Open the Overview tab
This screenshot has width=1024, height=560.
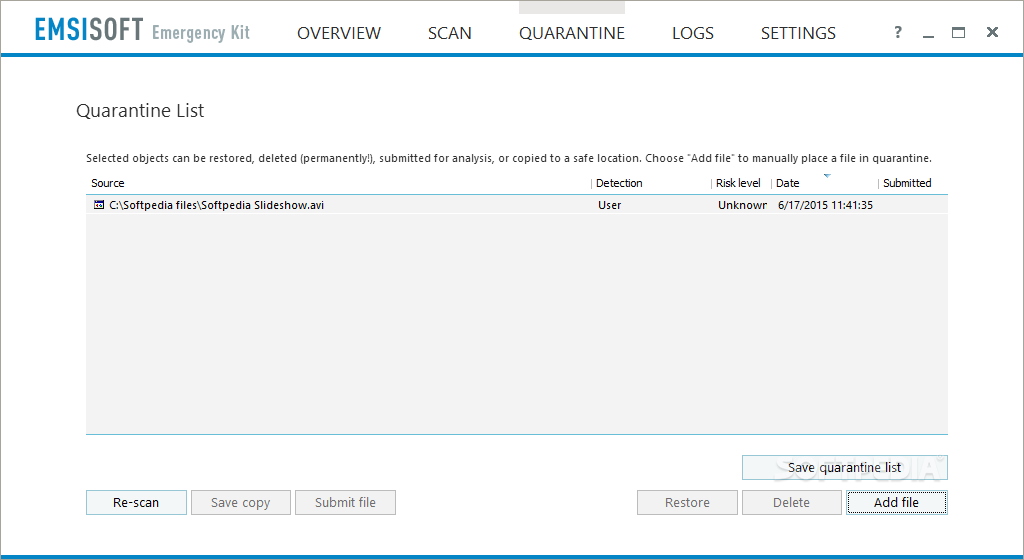pyautogui.click(x=338, y=33)
